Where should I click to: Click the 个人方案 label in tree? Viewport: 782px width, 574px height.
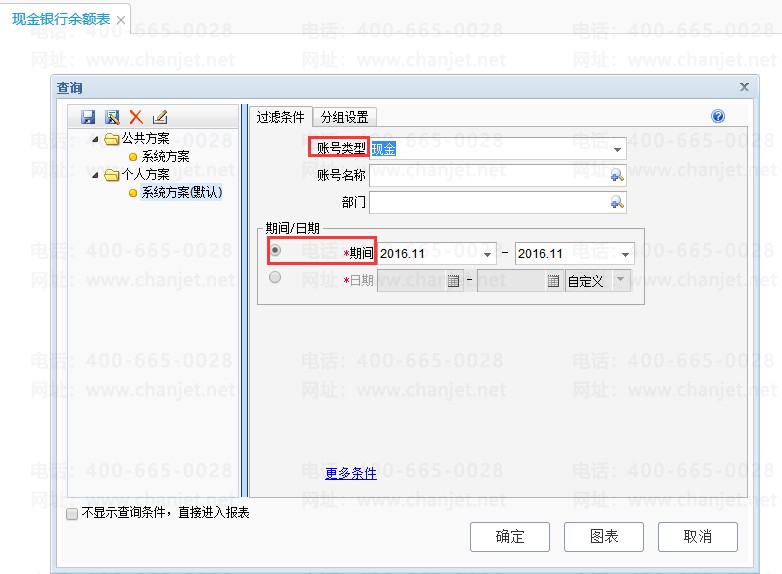pyautogui.click(x=146, y=175)
